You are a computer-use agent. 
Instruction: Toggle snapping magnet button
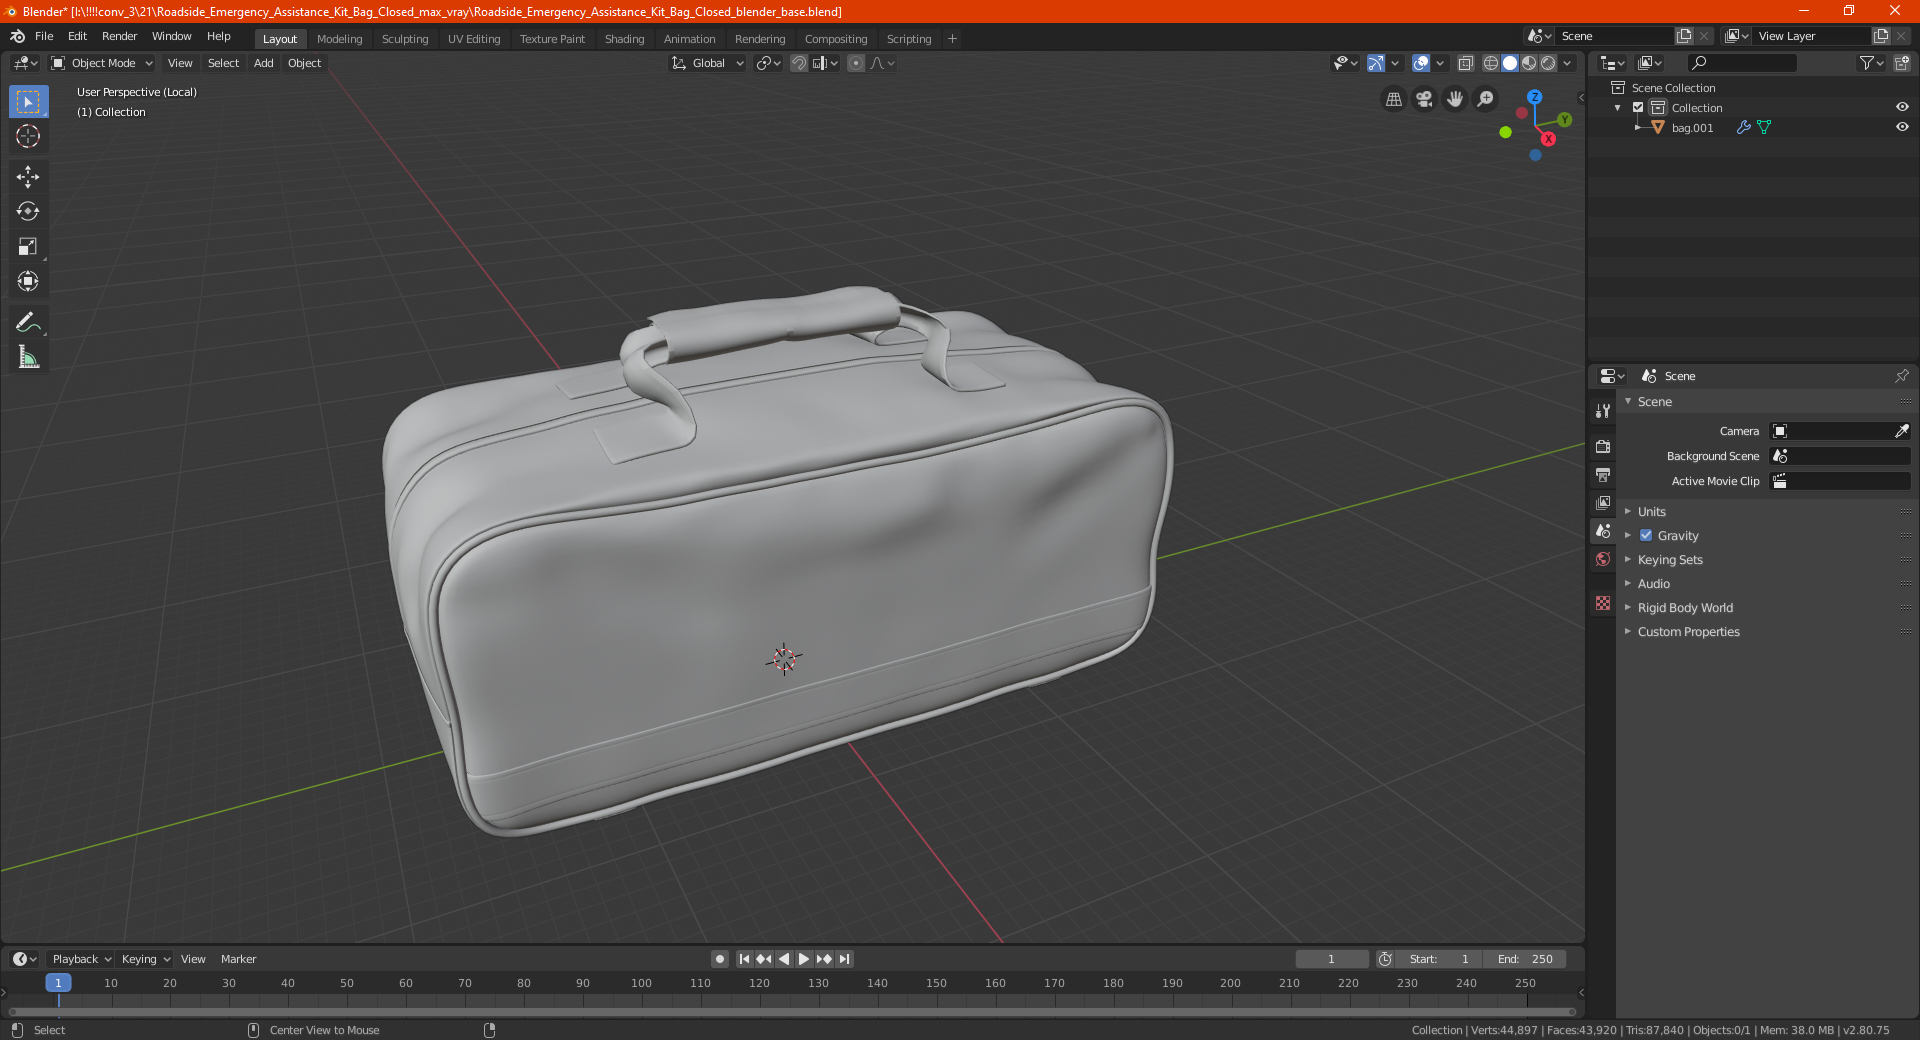tap(799, 63)
